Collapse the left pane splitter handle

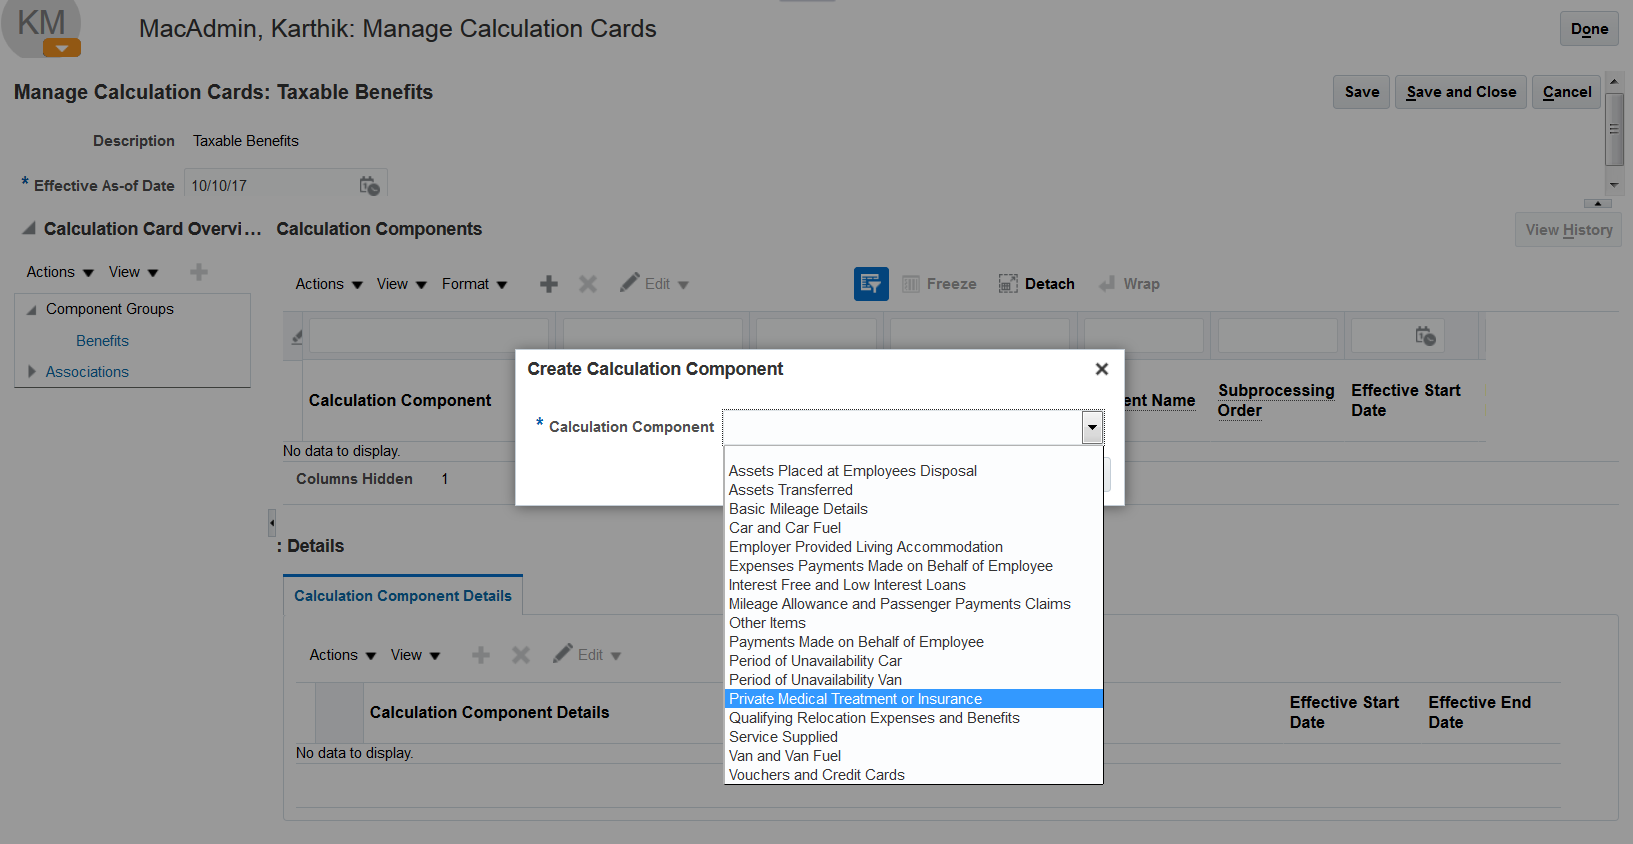[x=271, y=522]
